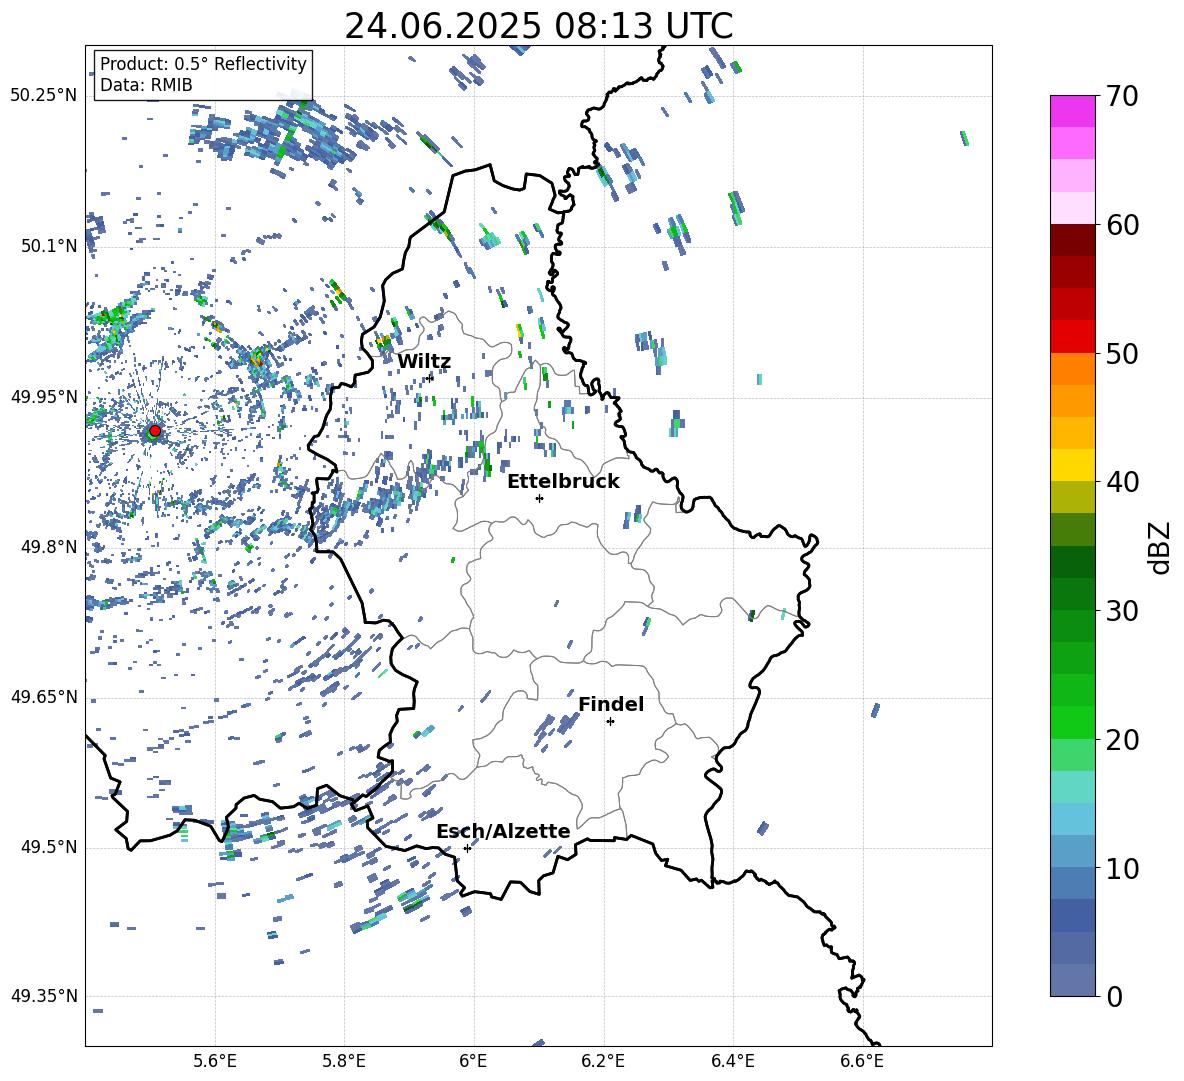
Task: Click the 49.35°N latitude label
Action: (x=44, y=996)
